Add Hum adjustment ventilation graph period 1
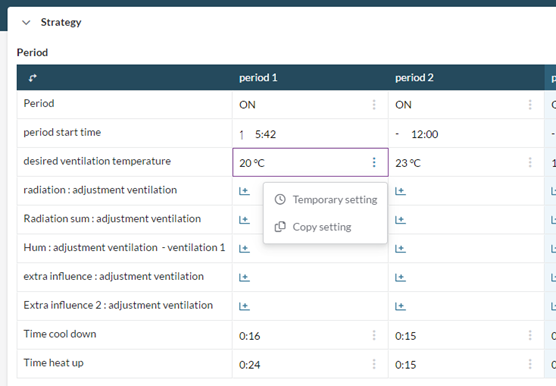The image size is (556, 386). pyautogui.click(x=244, y=249)
